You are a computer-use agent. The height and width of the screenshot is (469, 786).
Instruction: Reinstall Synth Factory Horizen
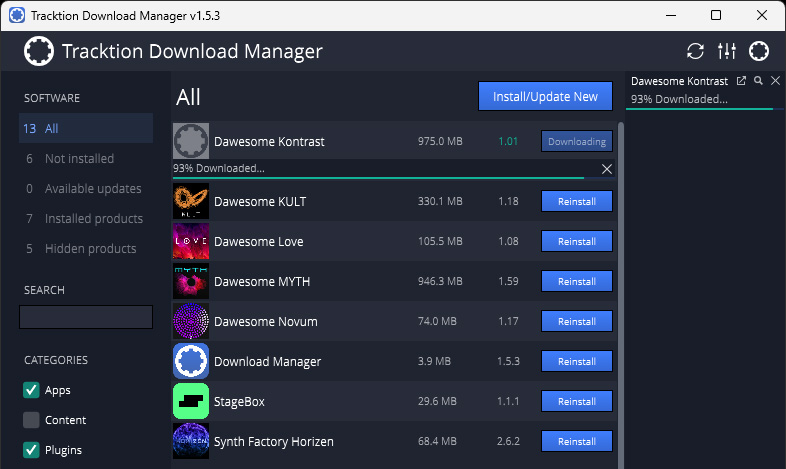[576, 441]
